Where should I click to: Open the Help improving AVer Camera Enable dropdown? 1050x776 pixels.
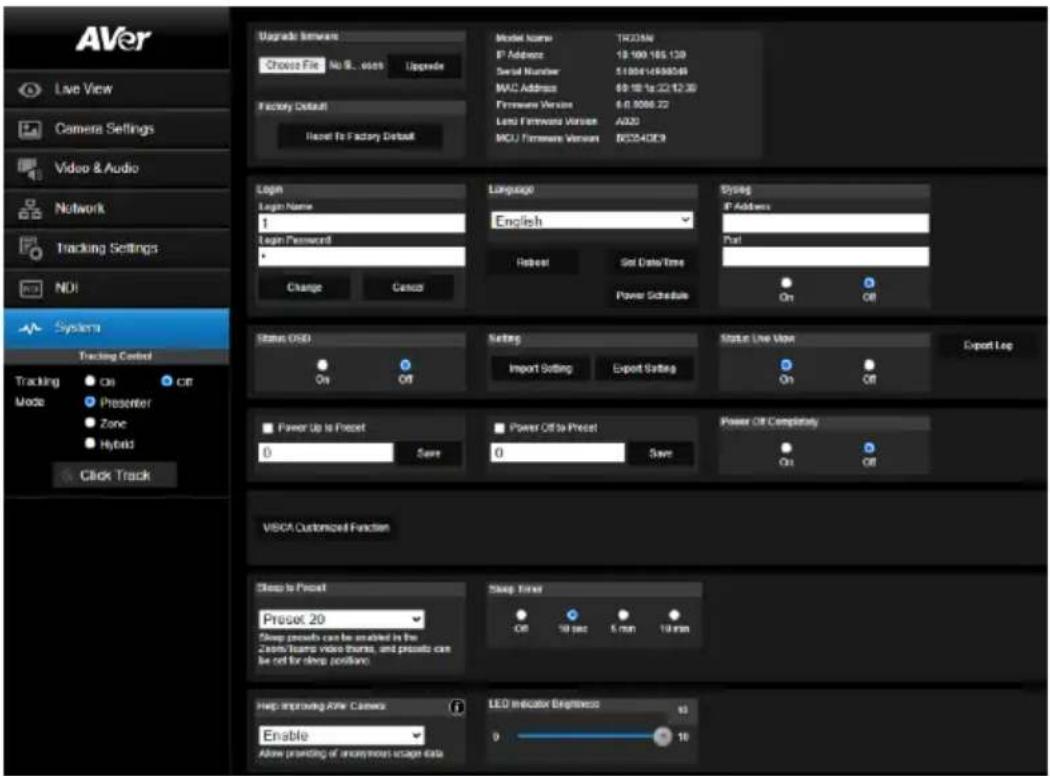click(x=342, y=736)
